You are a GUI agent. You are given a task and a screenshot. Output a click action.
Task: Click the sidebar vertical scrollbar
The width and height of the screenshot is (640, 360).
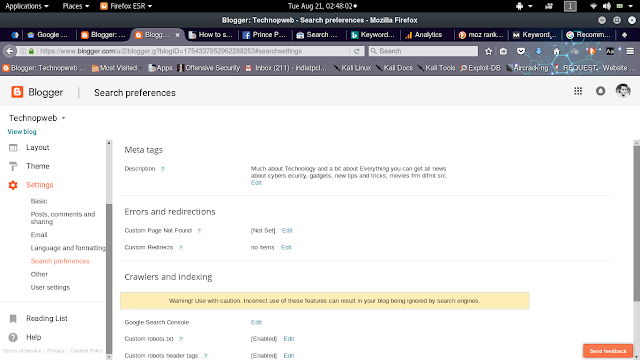[x=109, y=279]
